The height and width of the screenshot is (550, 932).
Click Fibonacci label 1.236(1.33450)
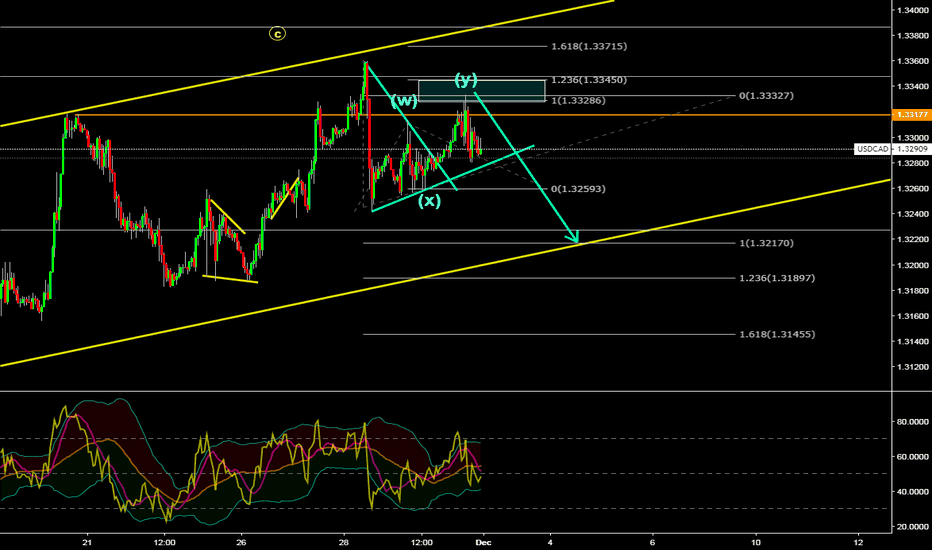(x=589, y=80)
